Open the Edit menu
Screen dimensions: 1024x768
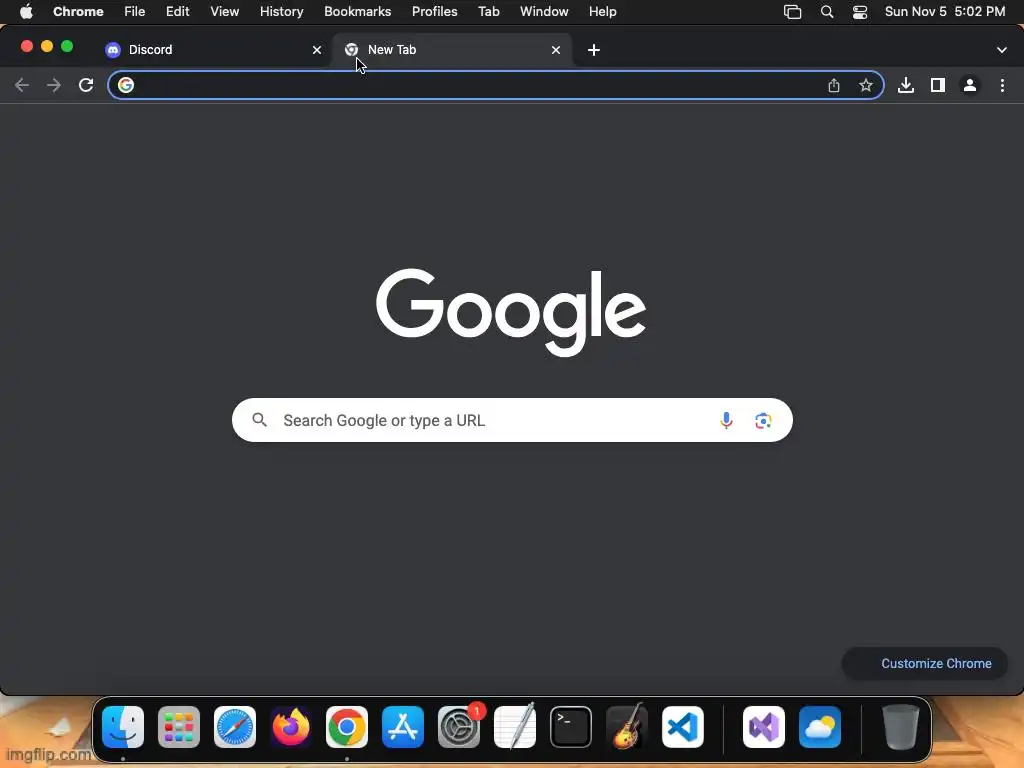pyautogui.click(x=177, y=11)
